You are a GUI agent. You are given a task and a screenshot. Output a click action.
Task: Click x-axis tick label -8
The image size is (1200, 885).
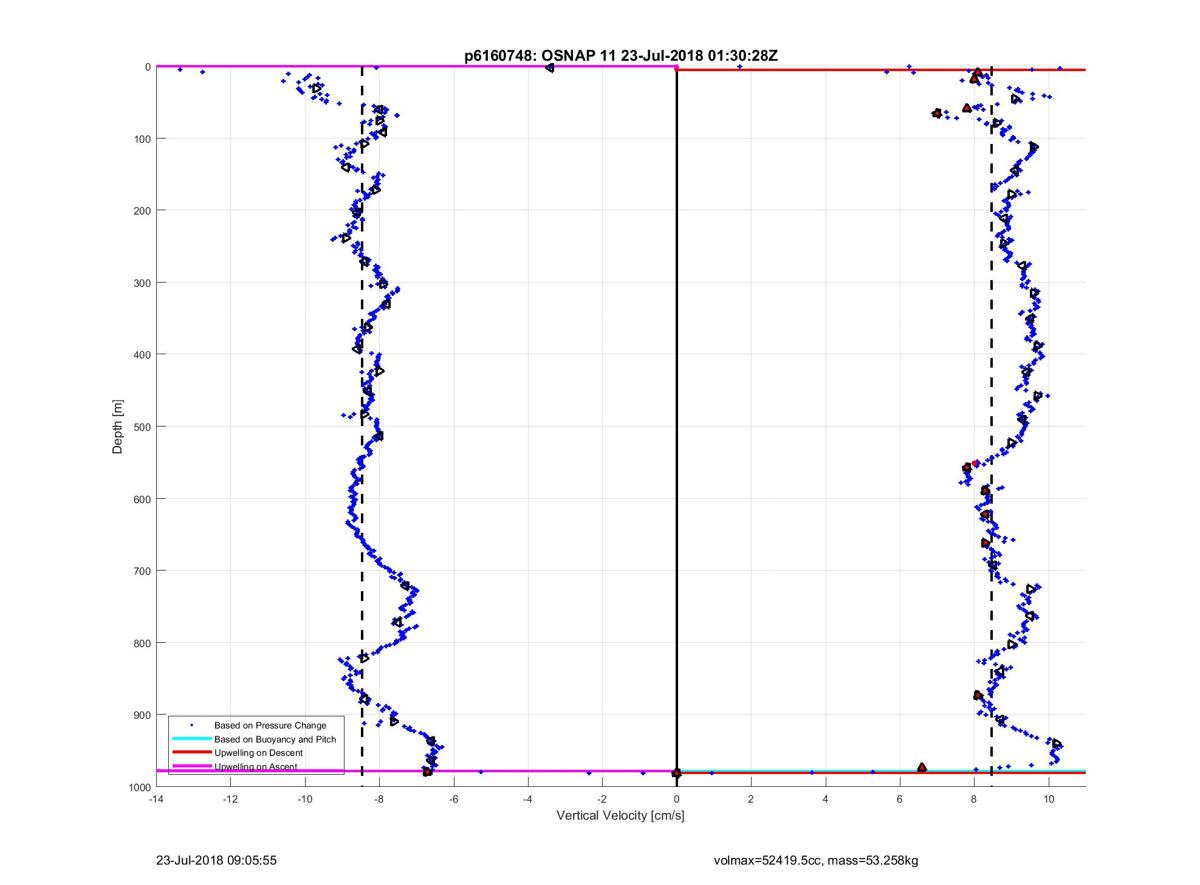(x=379, y=799)
